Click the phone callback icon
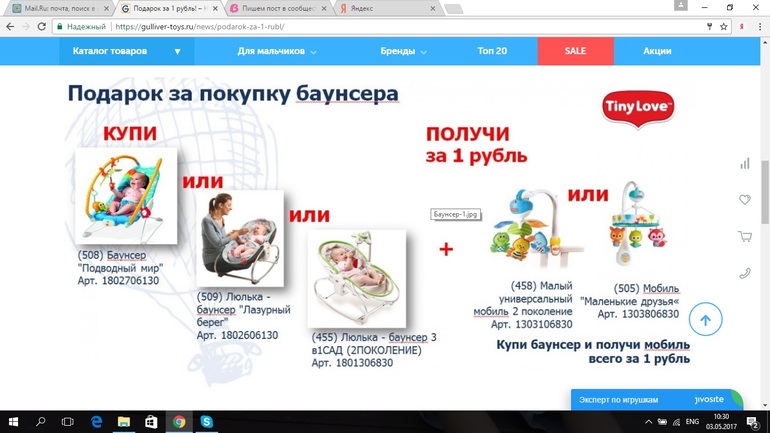The height and width of the screenshot is (433, 770). (744, 273)
